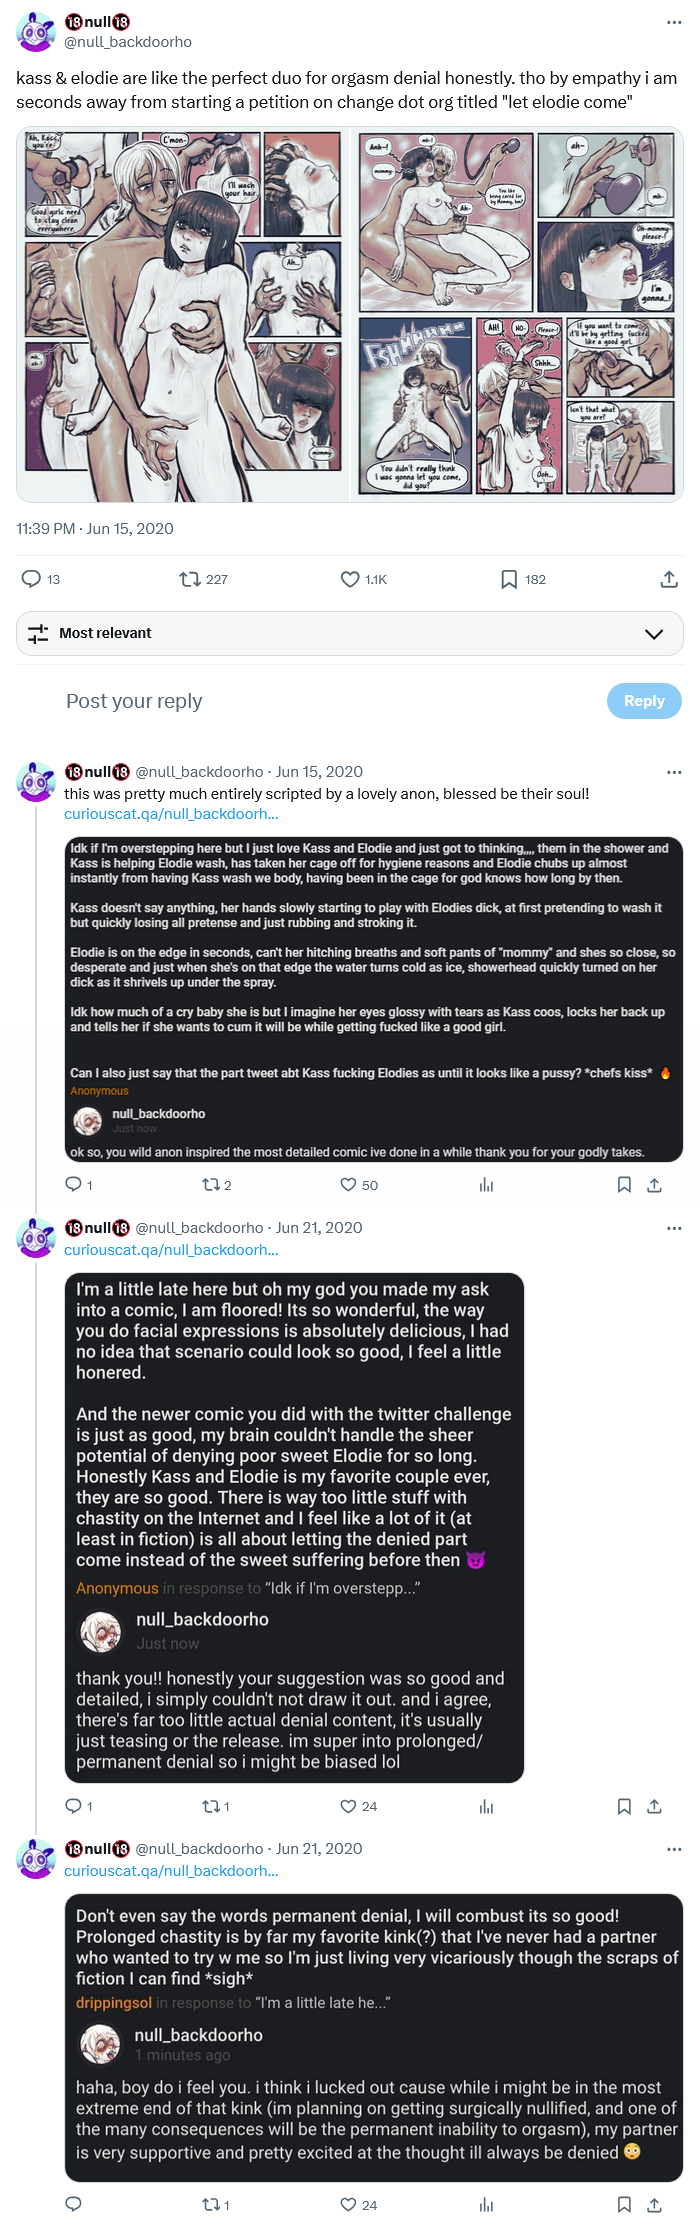Viewport: 700px width, 2230px height.
Task: Toggle bookmark on the Jun 15 reply
Action: (x=624, y=1185)
